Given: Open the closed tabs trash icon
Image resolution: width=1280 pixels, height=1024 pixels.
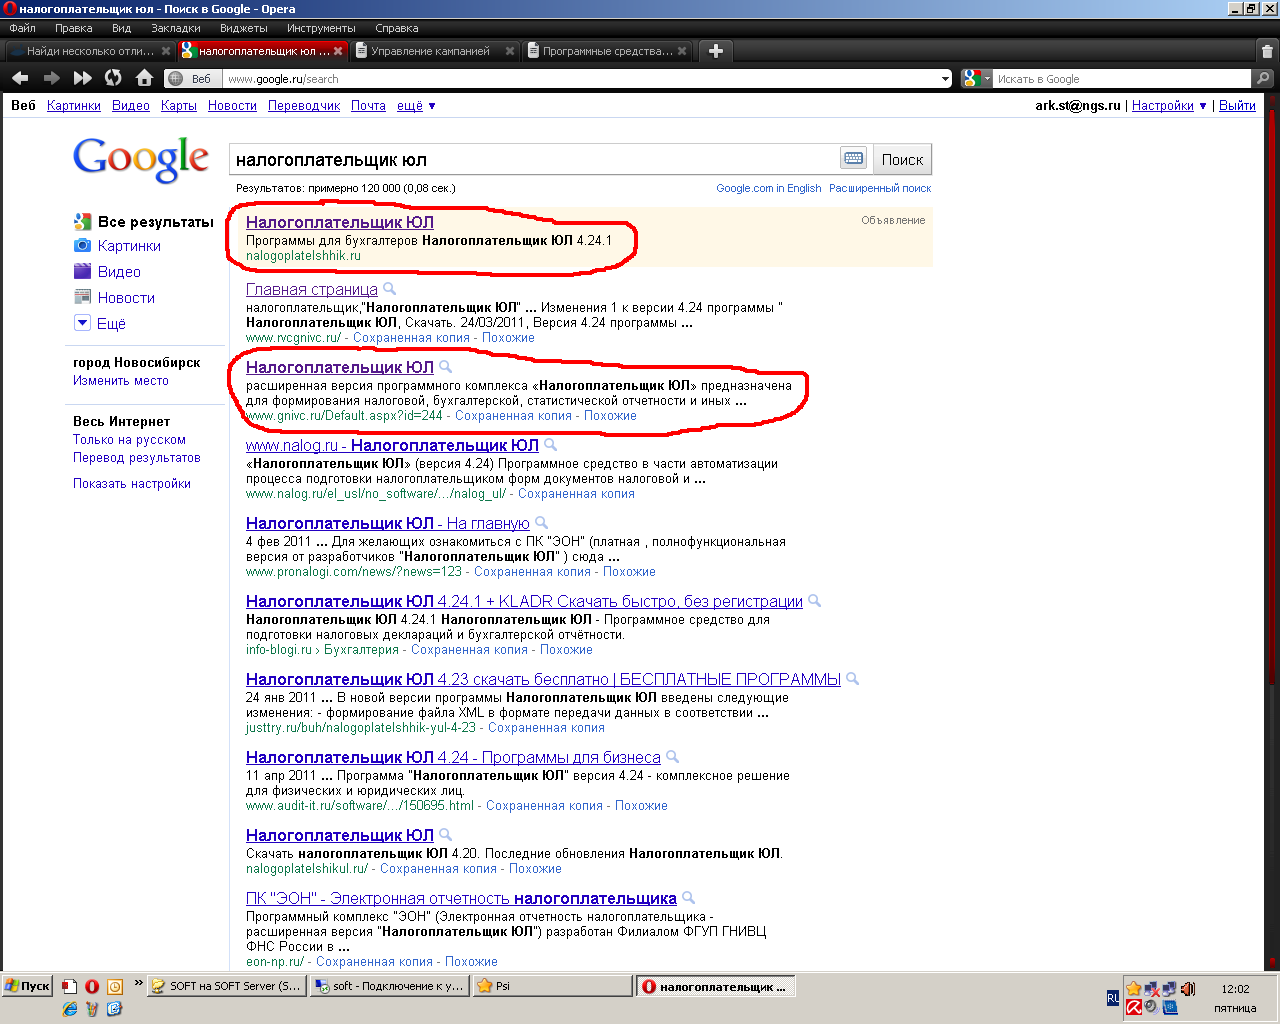Looking at the screenshot, I should 1267,51.
